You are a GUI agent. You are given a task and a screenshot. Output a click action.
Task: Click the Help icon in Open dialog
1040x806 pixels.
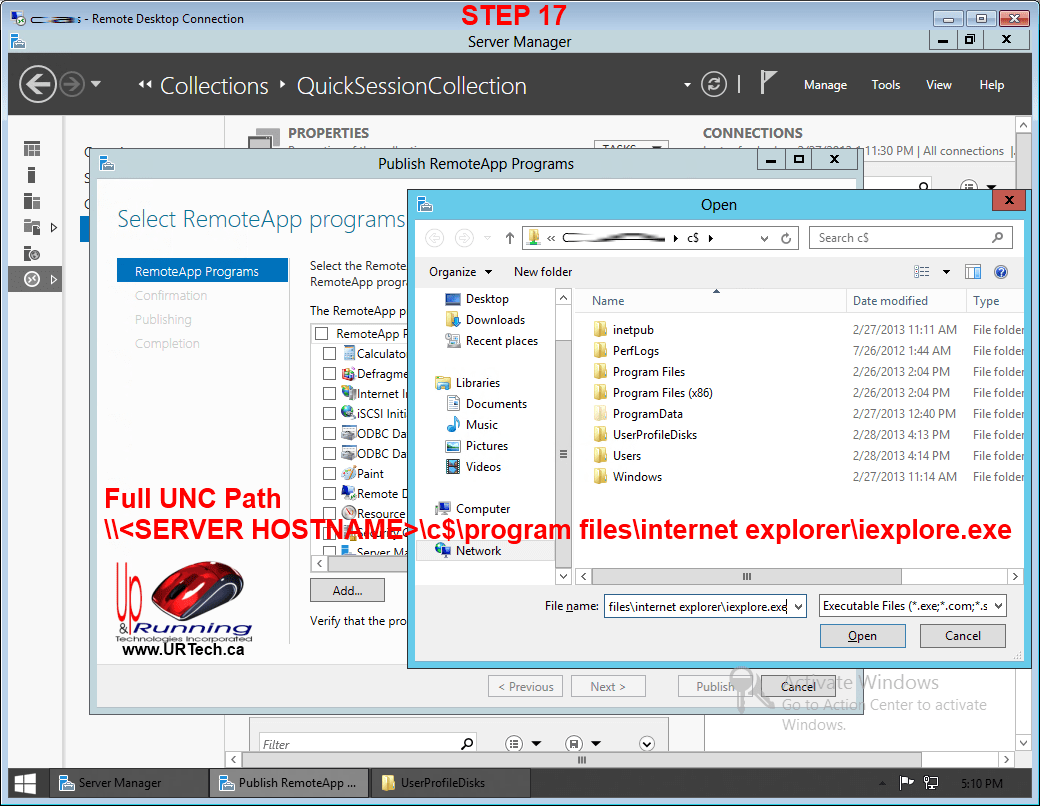pos(1000,272)
